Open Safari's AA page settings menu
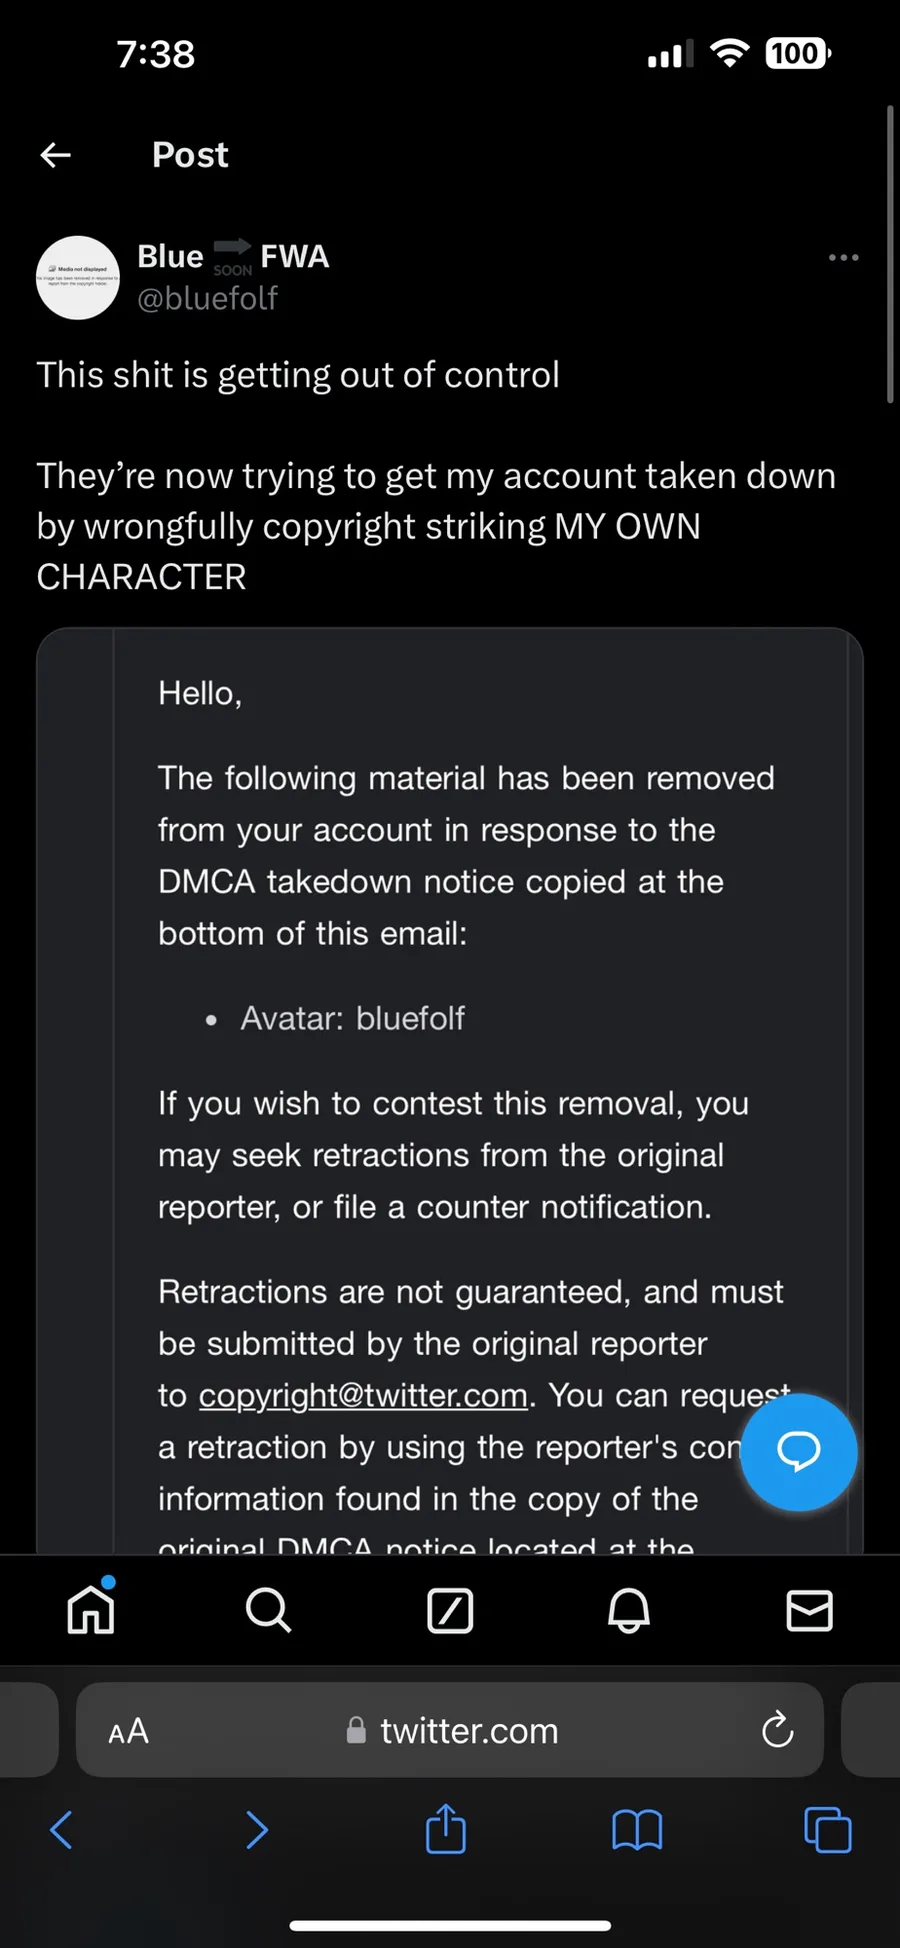This screenshot has height=1948, width=900. pyautogui.click(x=129, y=1731)
